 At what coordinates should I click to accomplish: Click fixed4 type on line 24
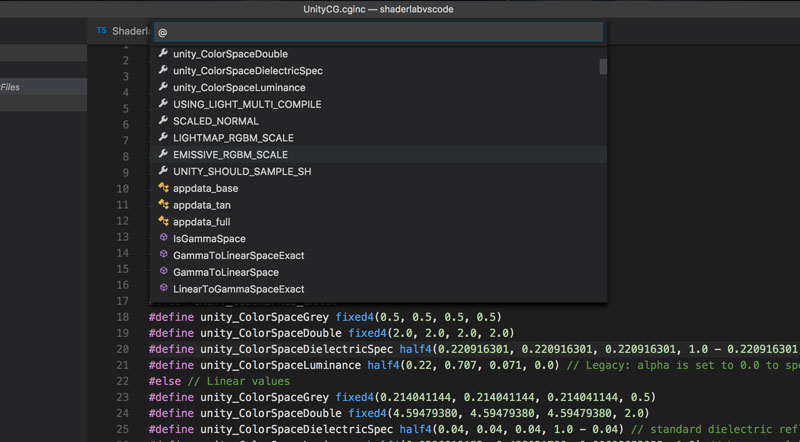tap(367, 413)
